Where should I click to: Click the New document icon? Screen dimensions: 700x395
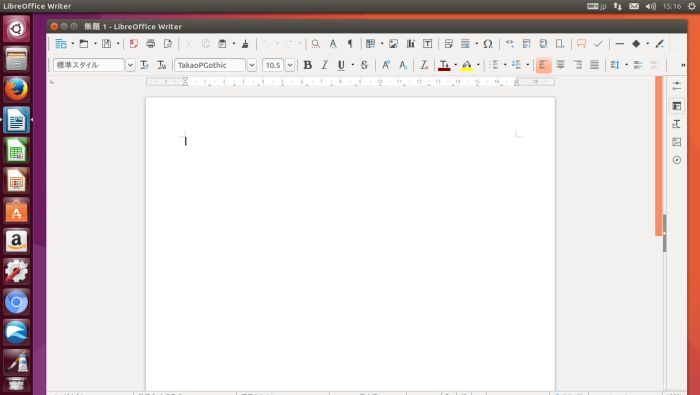coord(61,44)
